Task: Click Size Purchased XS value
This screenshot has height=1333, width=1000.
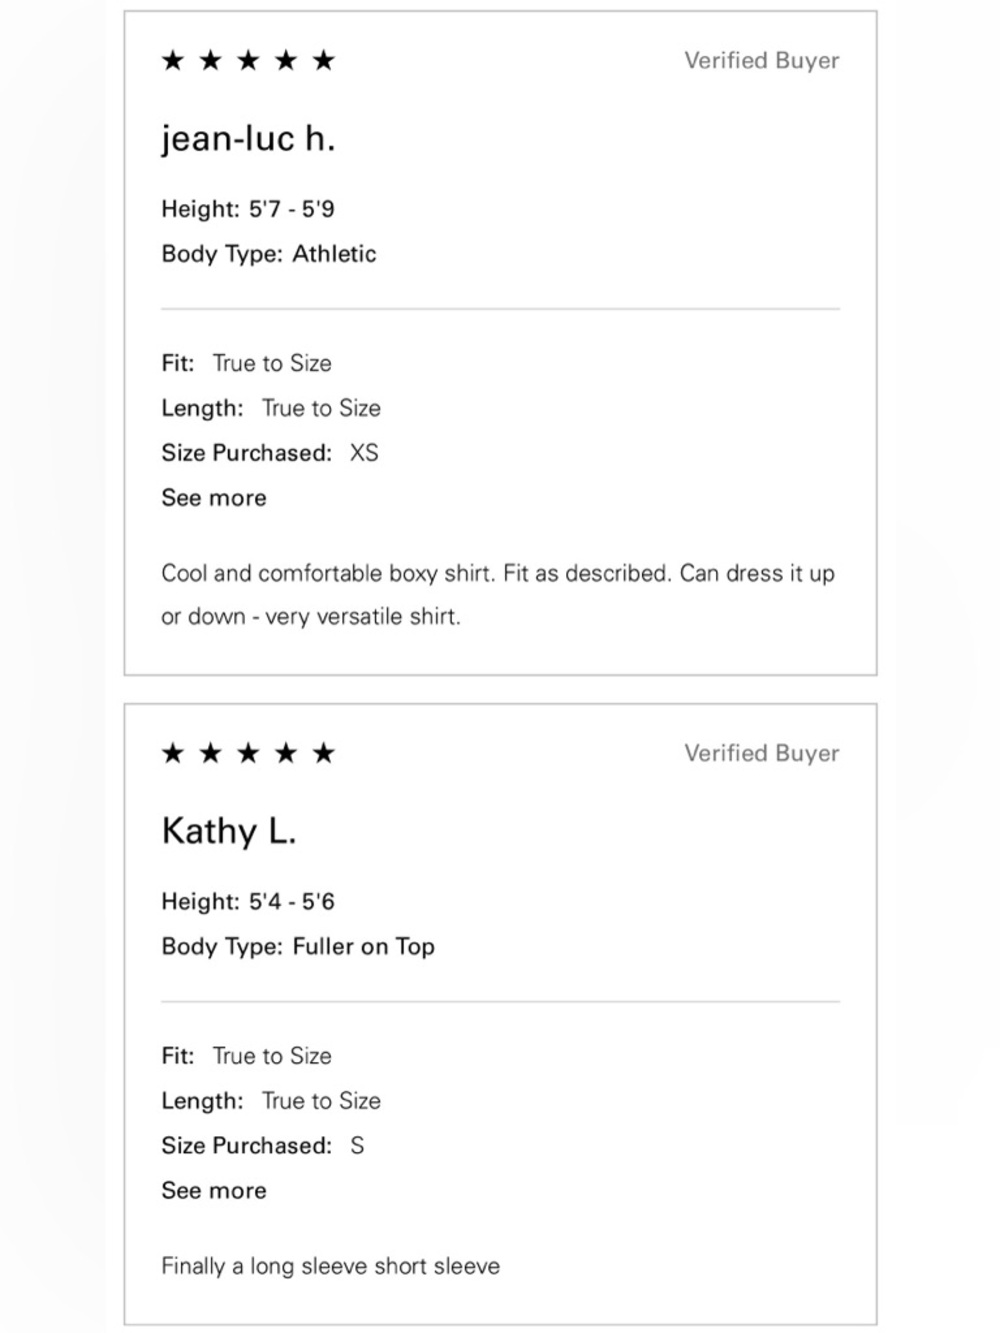Action: click(364, 453)
